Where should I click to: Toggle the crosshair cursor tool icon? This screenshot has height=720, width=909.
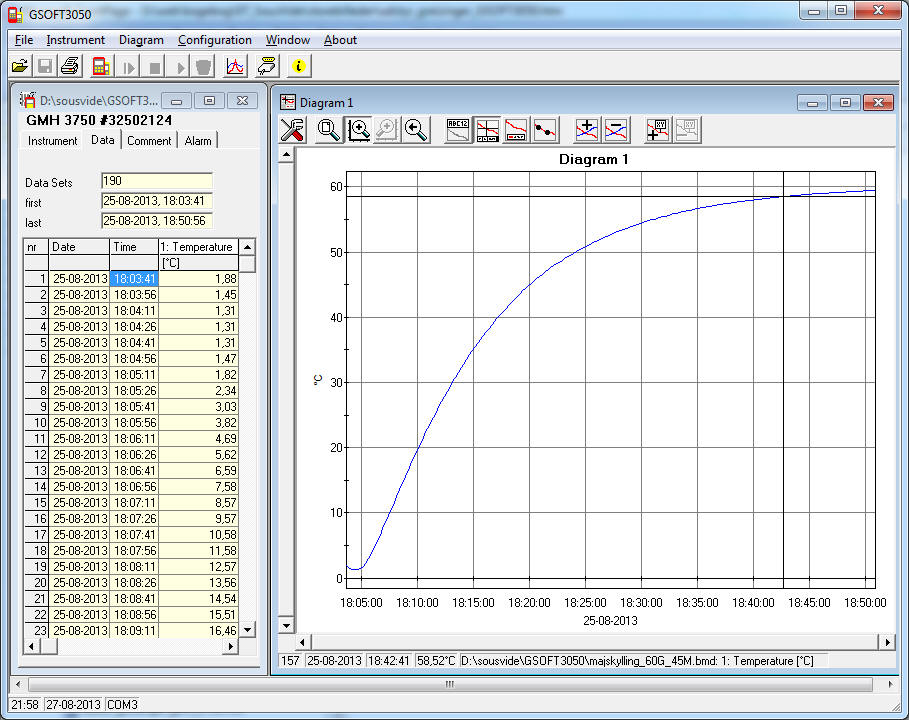(x=487, y=130)
